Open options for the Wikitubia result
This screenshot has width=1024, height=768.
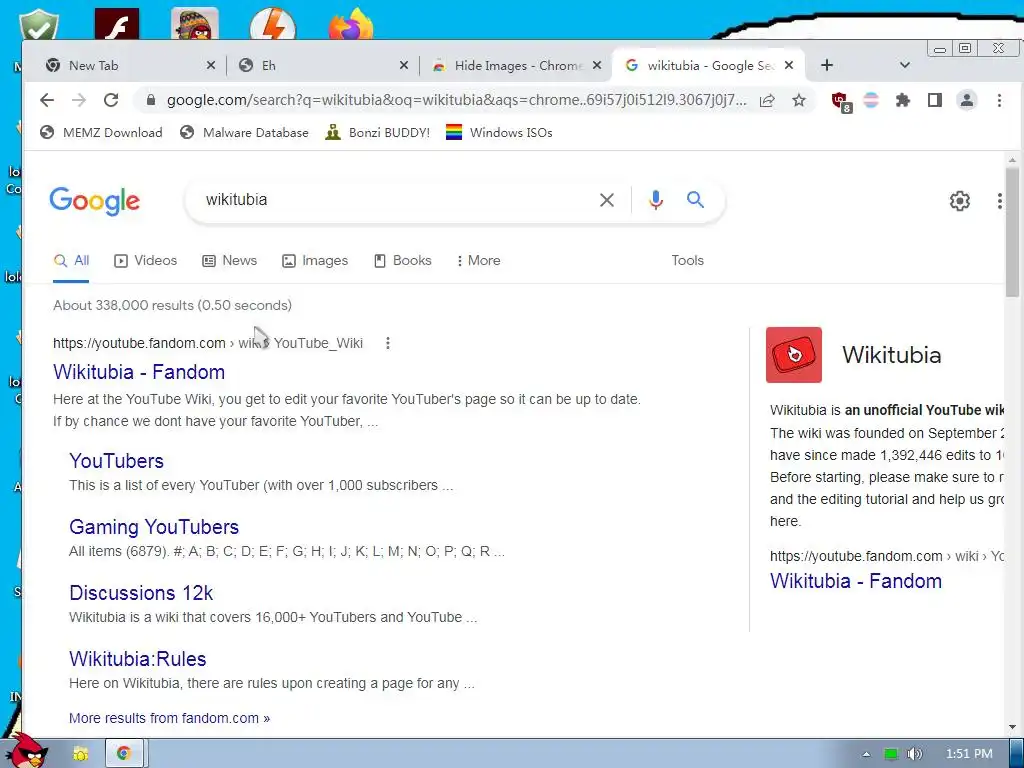pos(388,343)
